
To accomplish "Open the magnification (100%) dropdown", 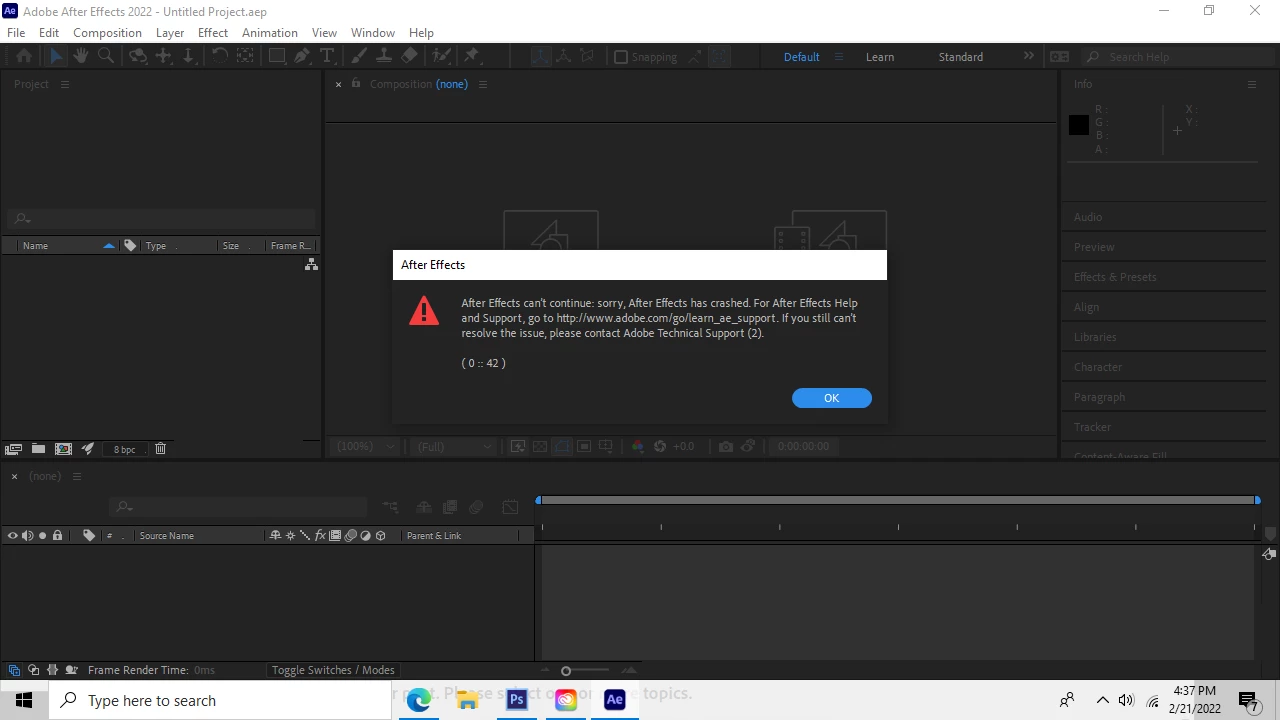I will point(367,446).
